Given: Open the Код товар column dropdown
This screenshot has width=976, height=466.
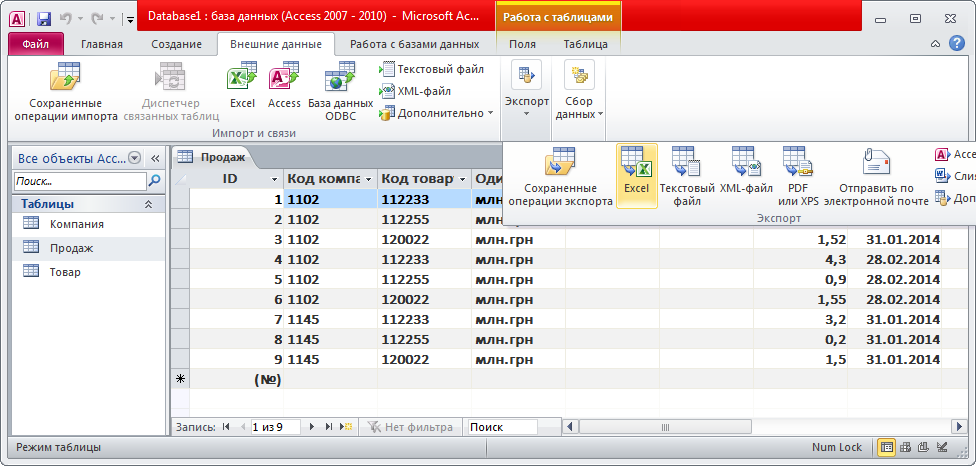Looking at the screenshot, I should coord(462,179).
